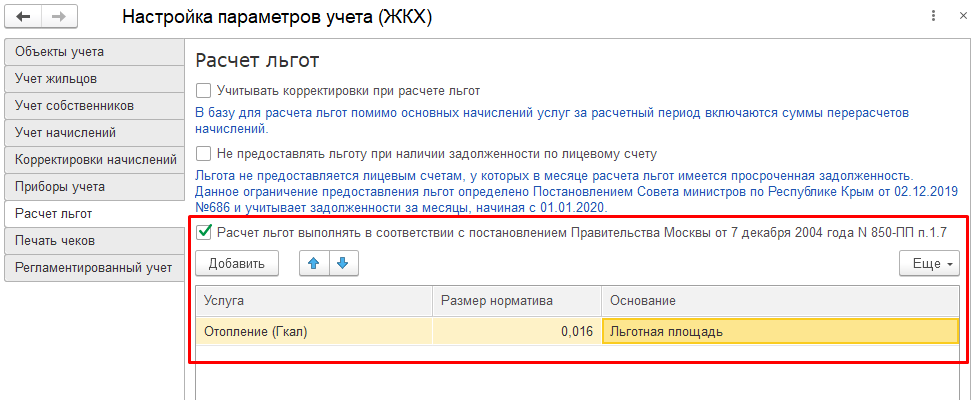Sort by the Услуга column header

(314, 301)
